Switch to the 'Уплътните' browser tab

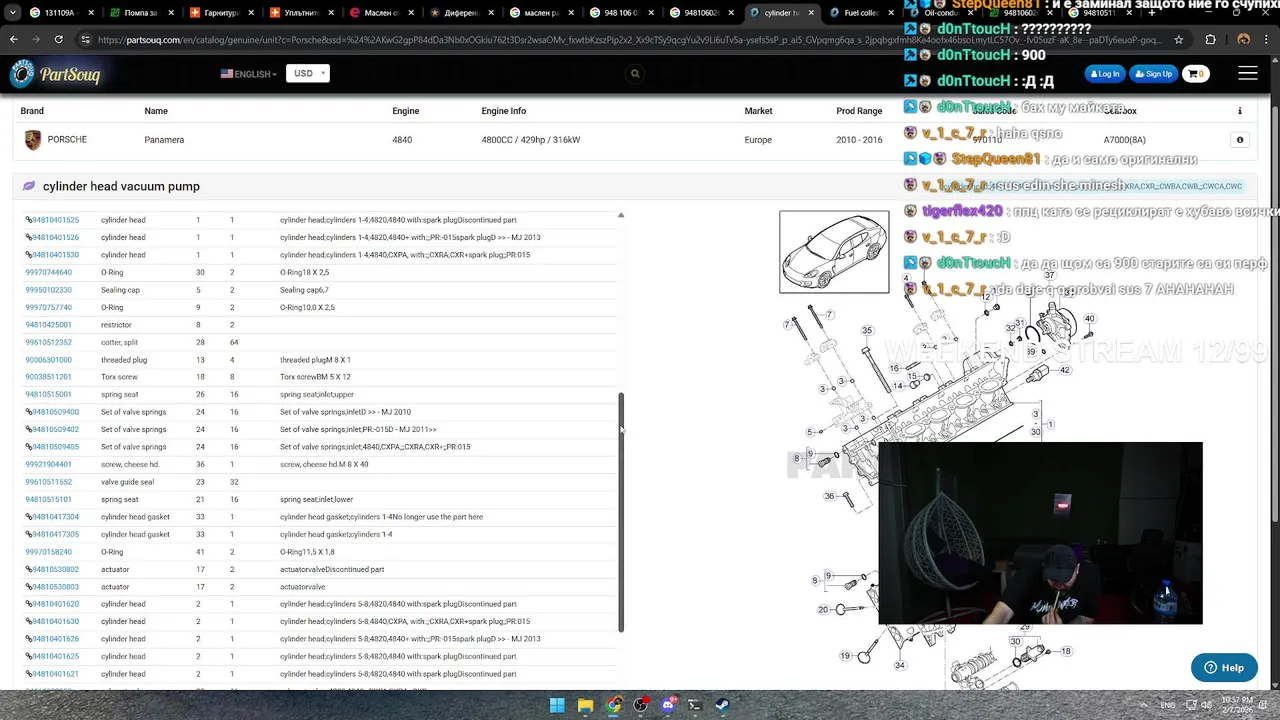pos(300,13)
